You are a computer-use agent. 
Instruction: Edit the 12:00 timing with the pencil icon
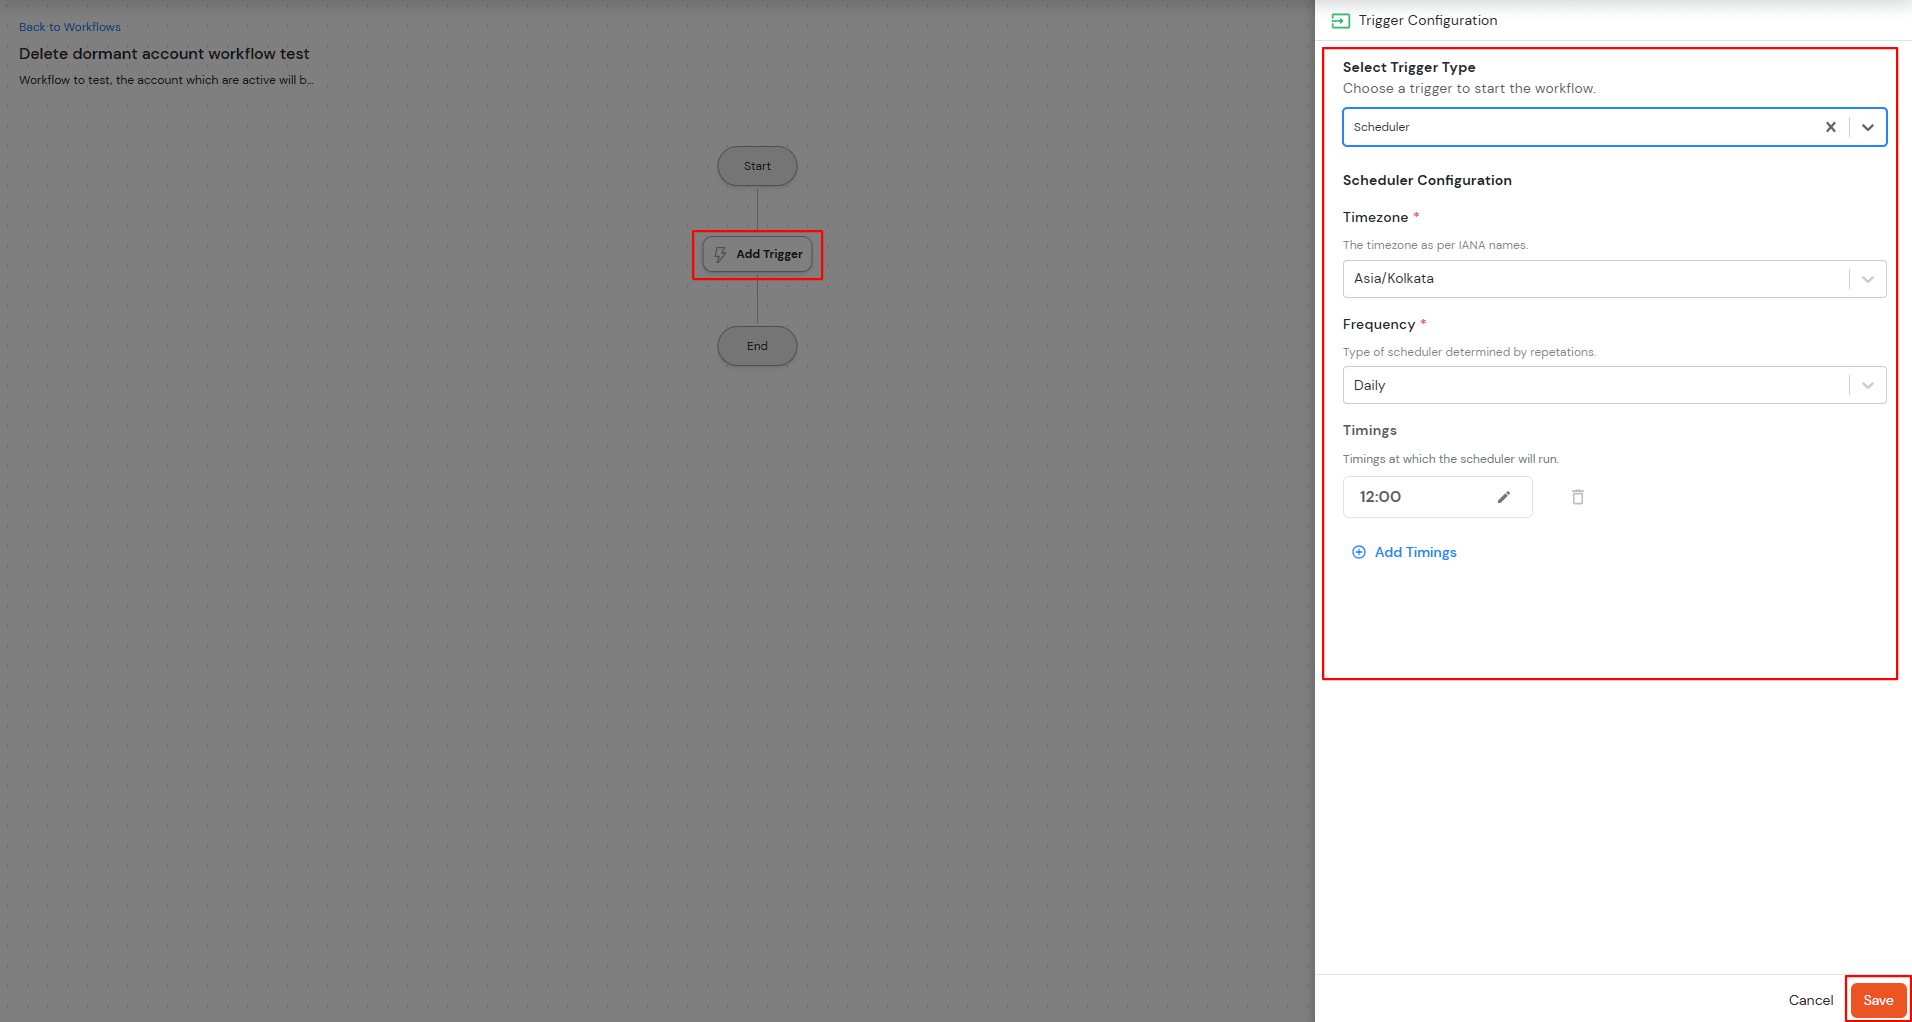(1504, 496)
